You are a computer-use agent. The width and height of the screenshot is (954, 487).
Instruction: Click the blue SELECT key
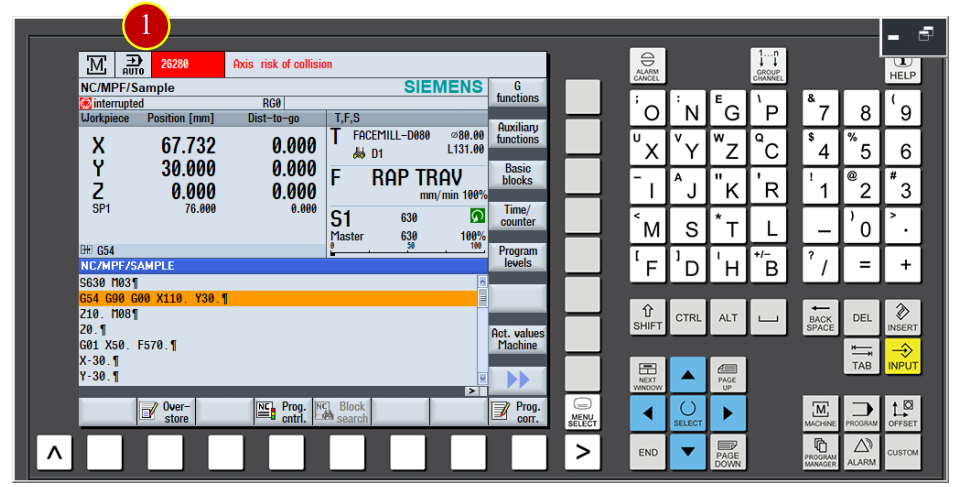click(x=688, y=413)
